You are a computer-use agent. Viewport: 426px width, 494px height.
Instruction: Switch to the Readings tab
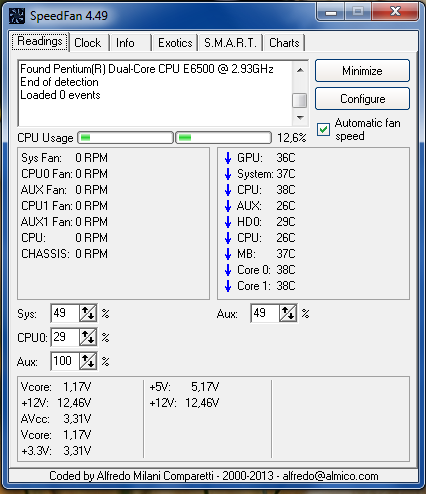[40, 42]
